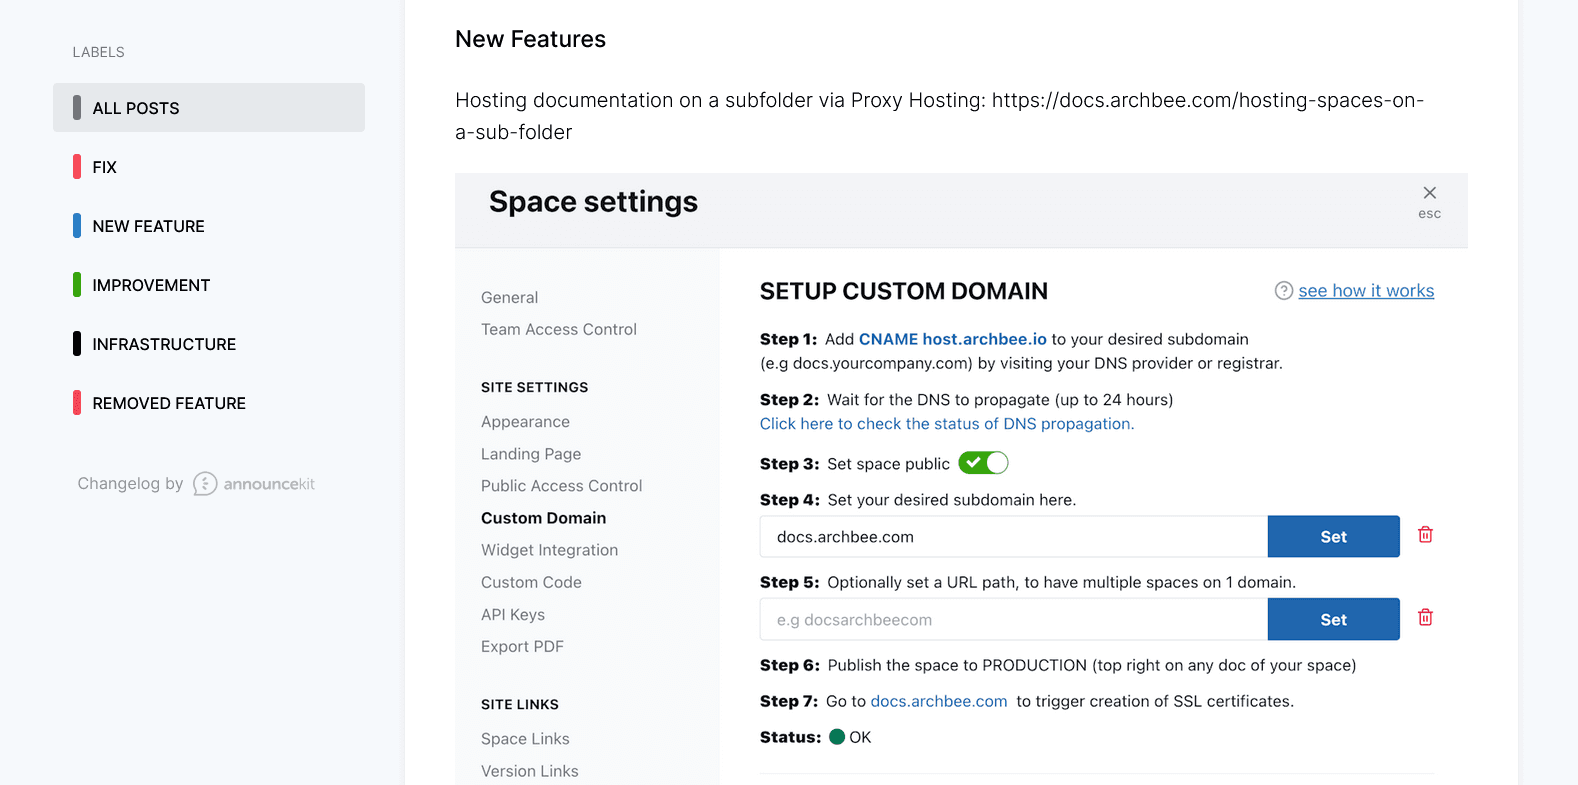Click the LABELS sidebar heading
This screenshot has height=785, width=1578.
coord(98,52)
